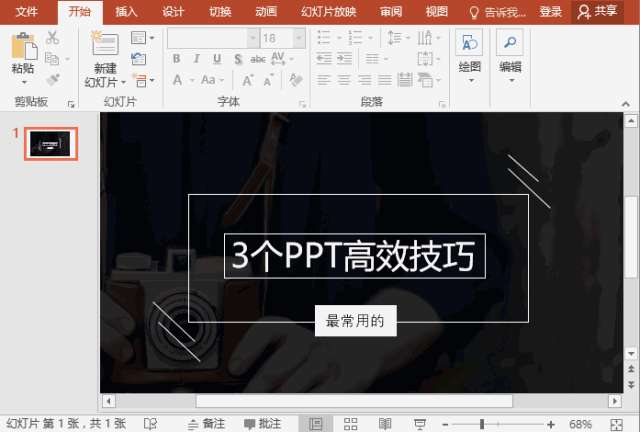Fit slide to current window icon
The image size is (640, 432).
(x=616, y=425)
